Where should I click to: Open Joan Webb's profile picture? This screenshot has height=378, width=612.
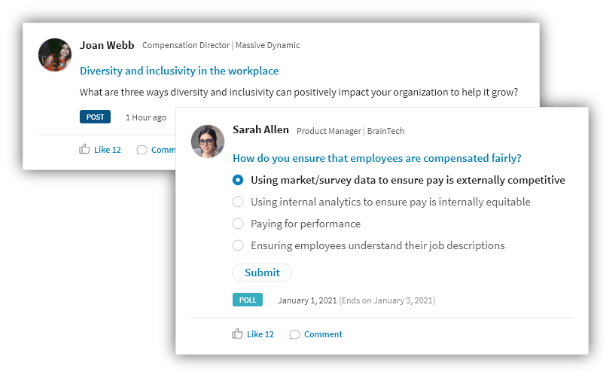tap(55, 55)
